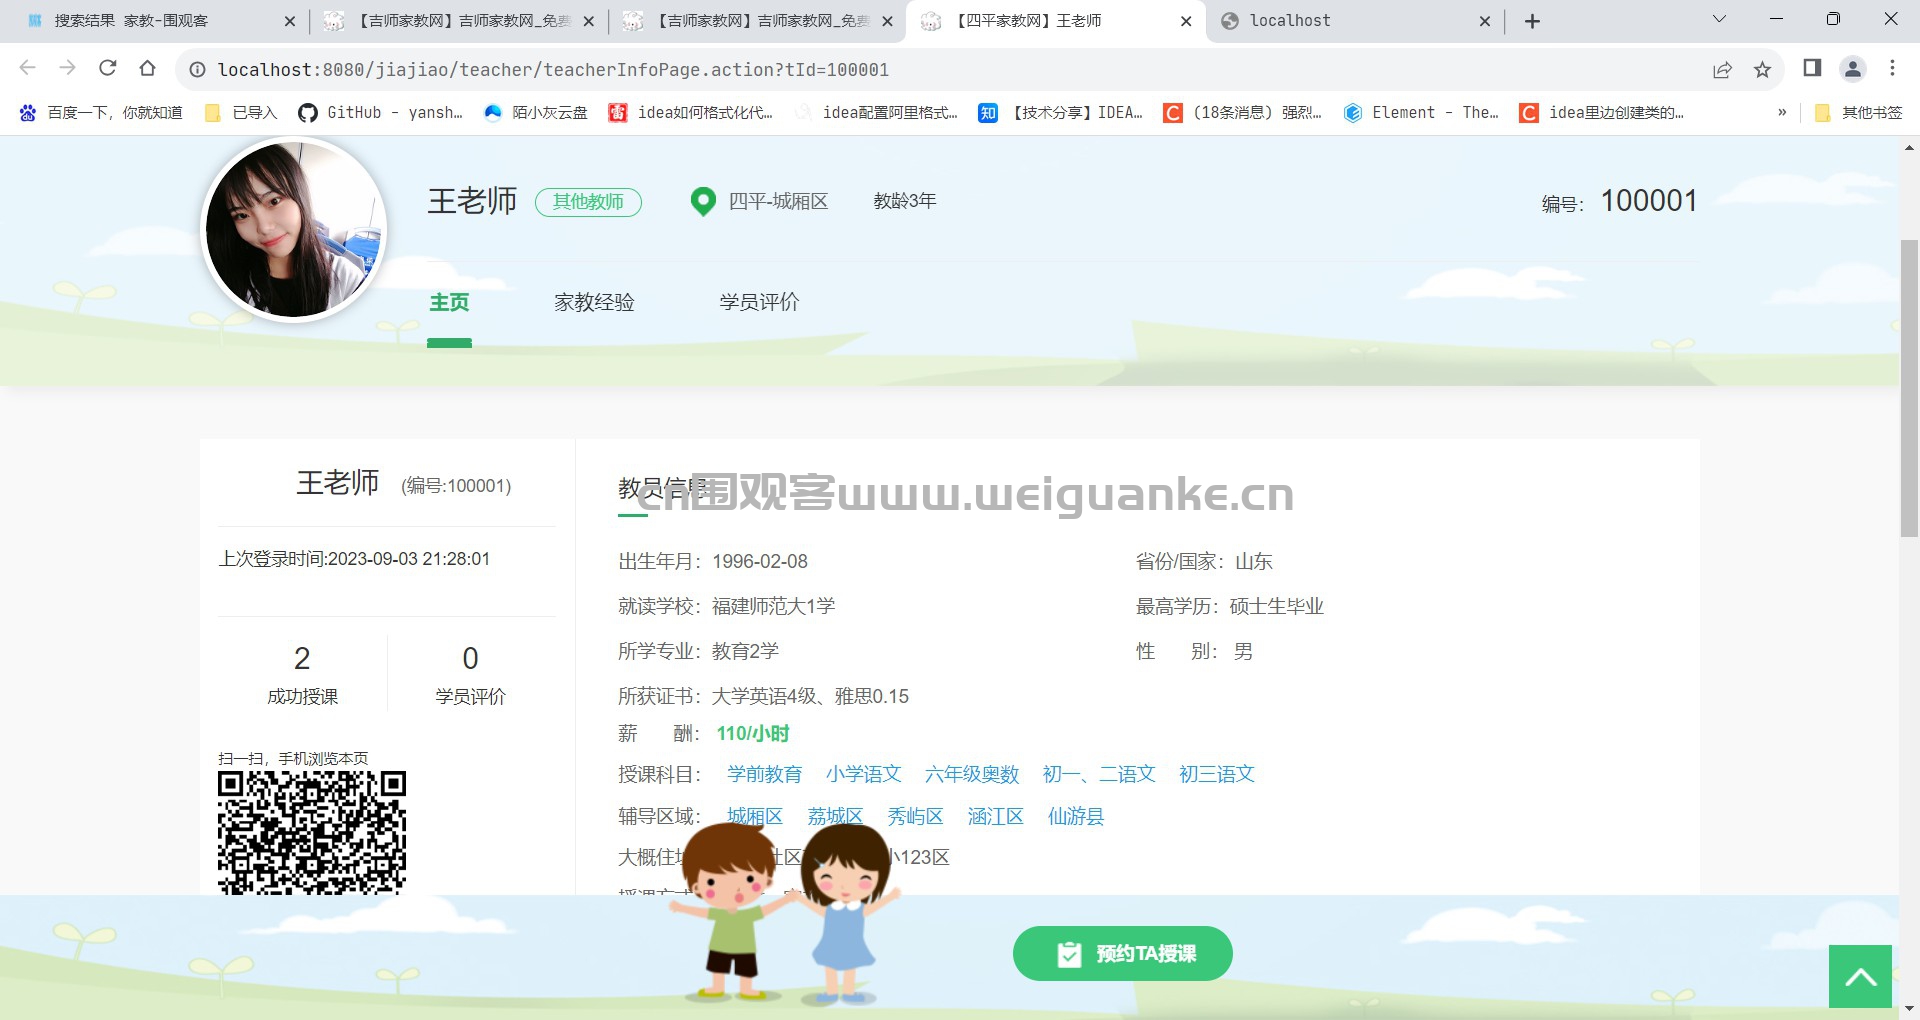Viewport: 1920px width, 1020px height.
Task: Open new tab with plus button
Action: [1532, 21]
